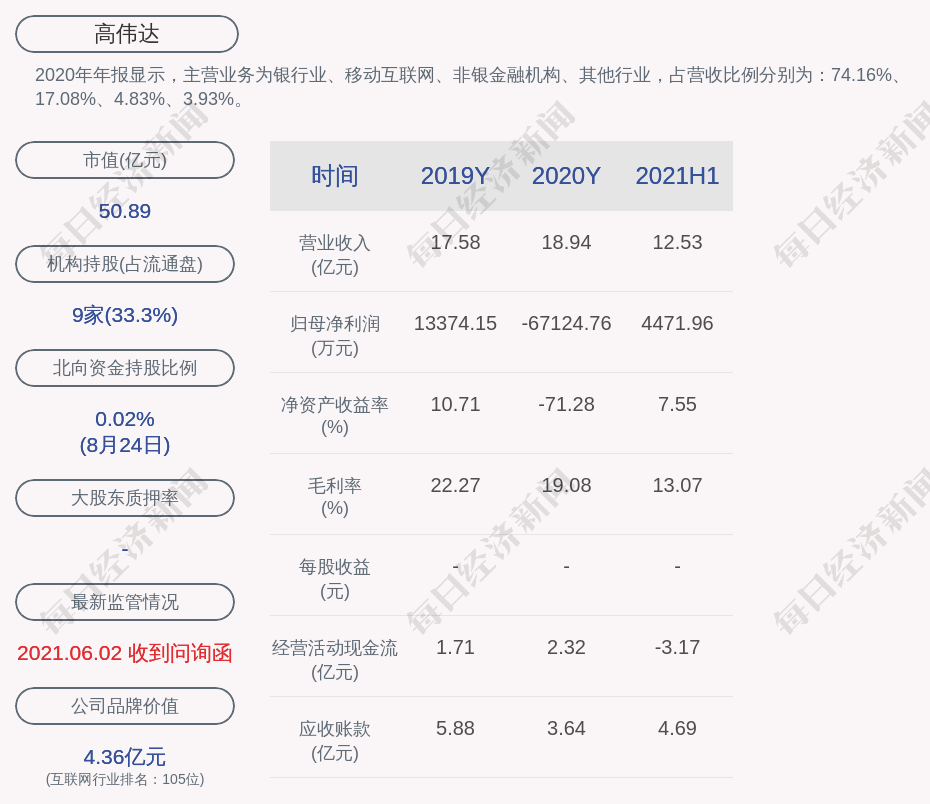Click the 时间 table header cell
930x804 pixels.
coord(335,176)
